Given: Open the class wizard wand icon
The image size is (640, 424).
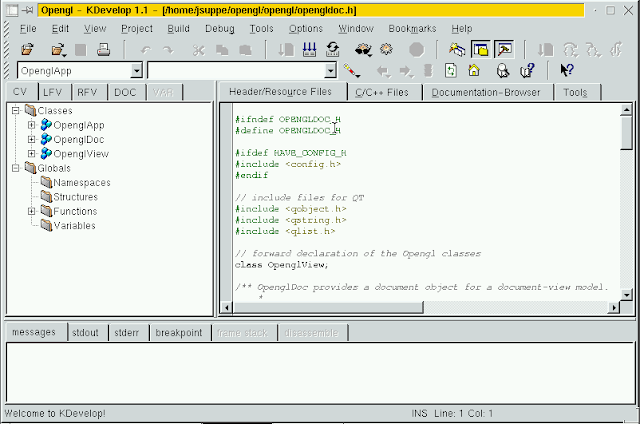Looking at the screenshot, I should (x=457, y=50).
